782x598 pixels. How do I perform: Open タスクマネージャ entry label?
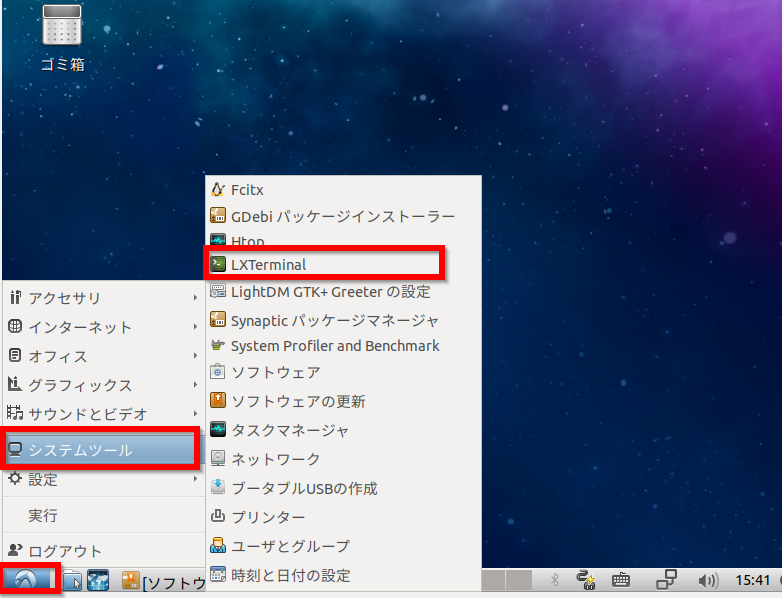pyautogui.click(x=289, y=430)
